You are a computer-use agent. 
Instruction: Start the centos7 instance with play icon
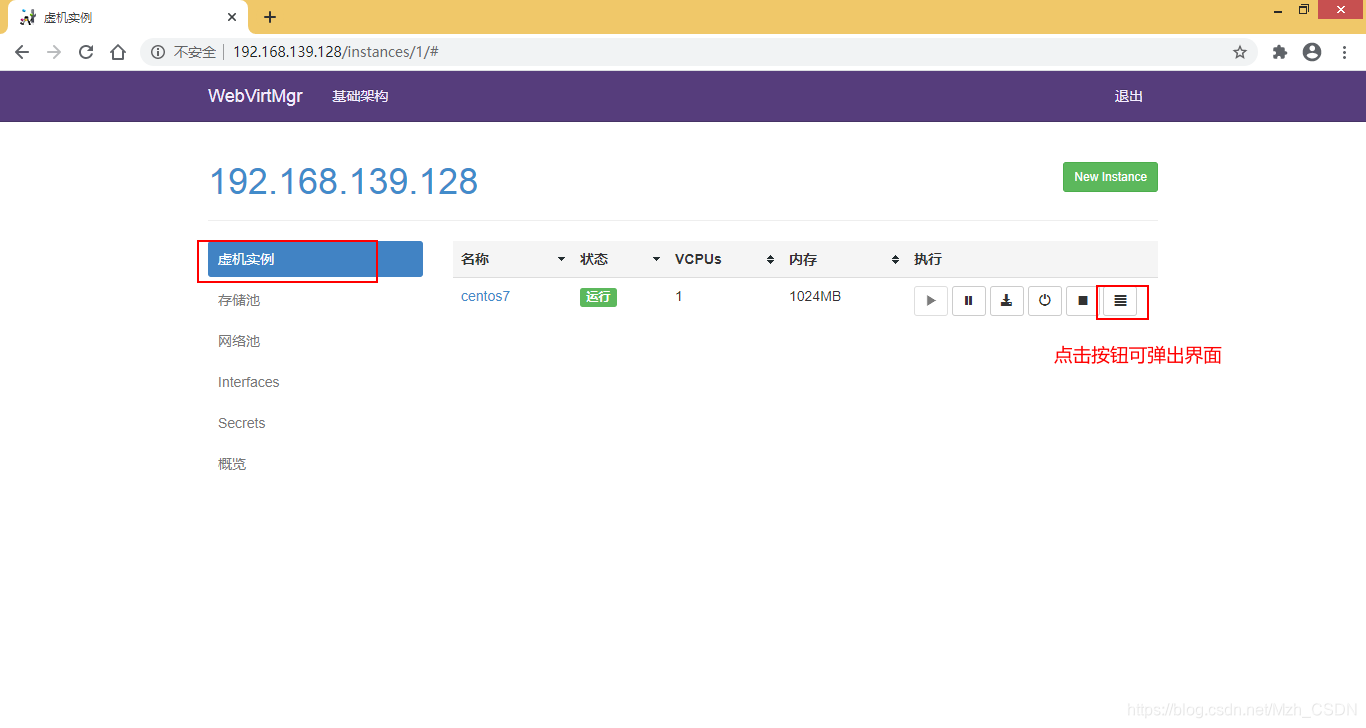tap(931, 300)
